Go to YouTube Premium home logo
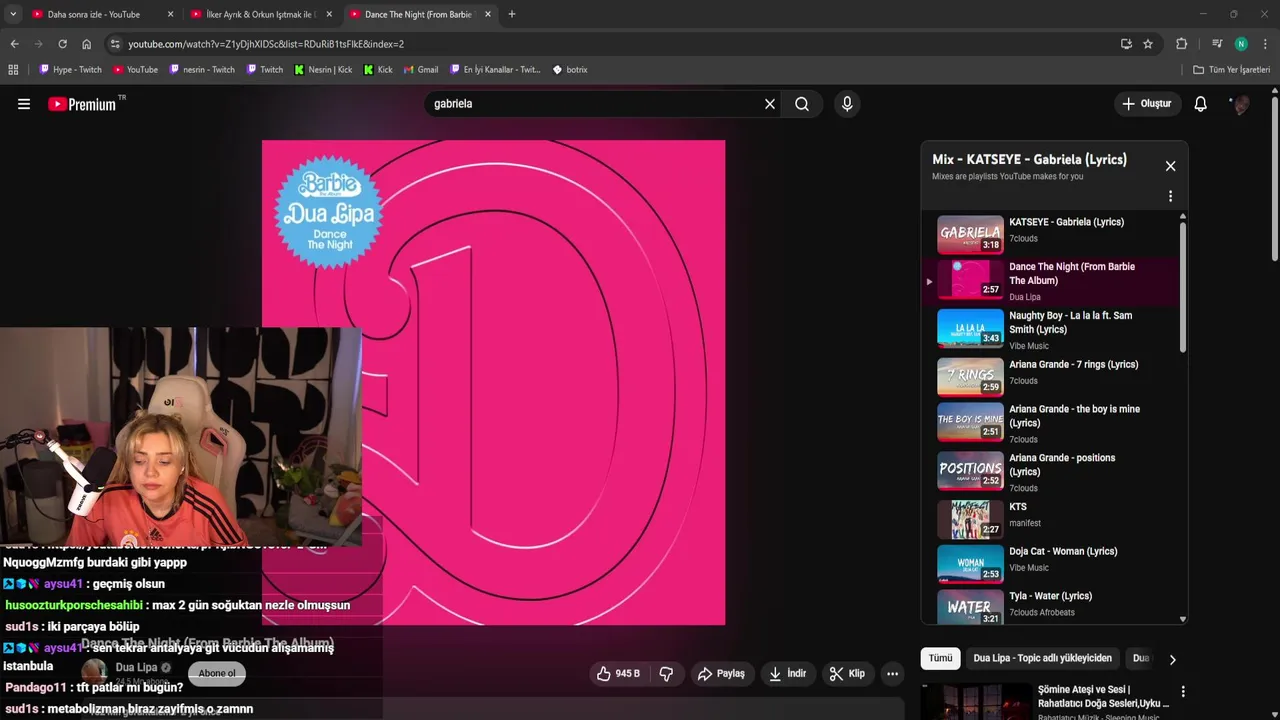Screen dimensions: 1280x720 [83, 104]
